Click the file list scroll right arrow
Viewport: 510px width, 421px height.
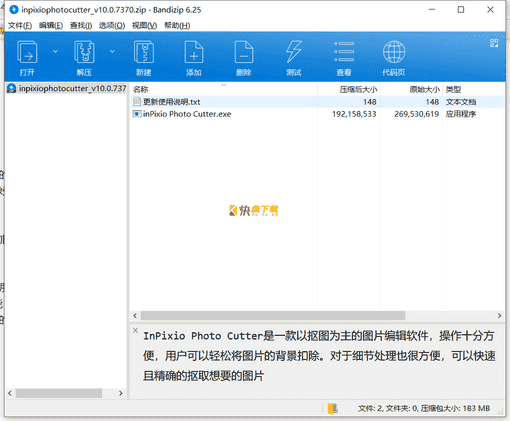pyautogui.click(x=499, y=315)
